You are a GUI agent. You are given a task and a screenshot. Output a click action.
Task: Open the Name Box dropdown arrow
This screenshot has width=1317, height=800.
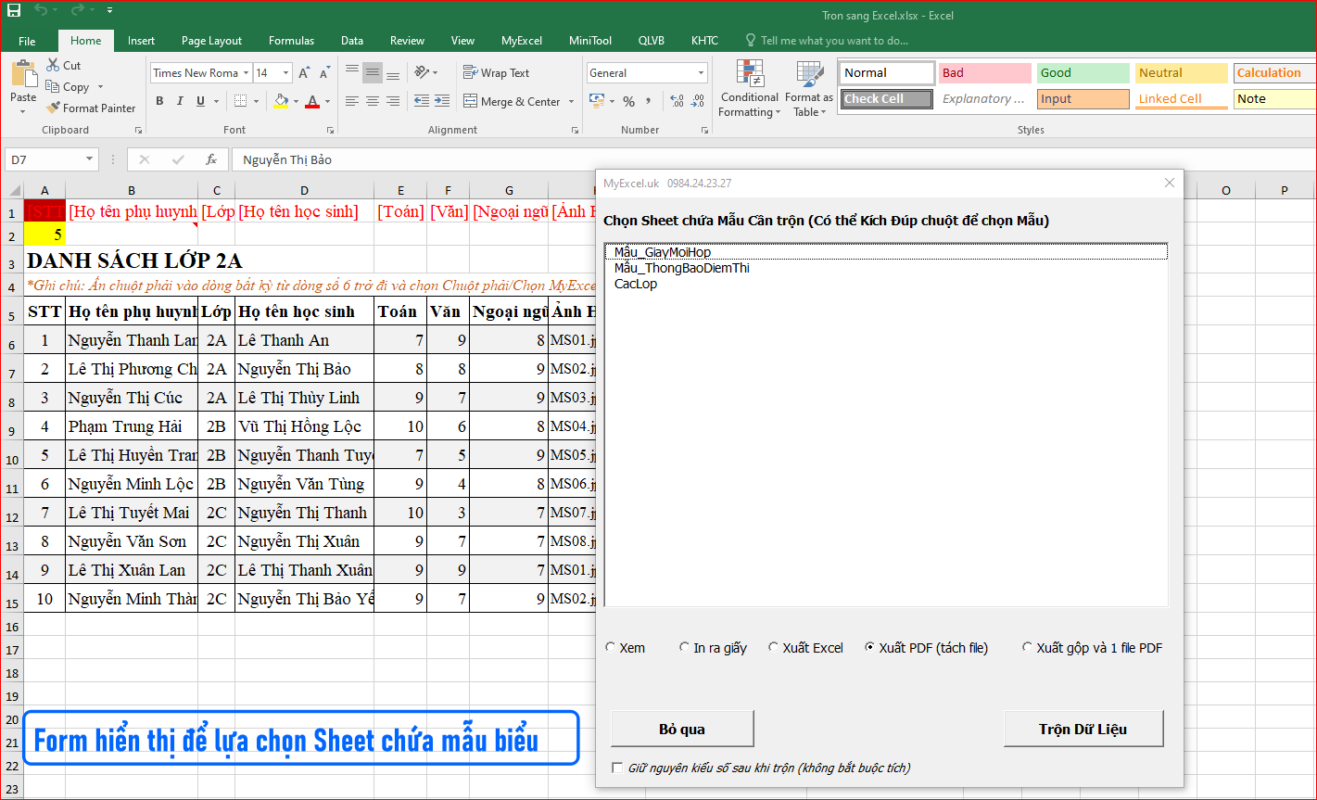(x=90, y=159)
